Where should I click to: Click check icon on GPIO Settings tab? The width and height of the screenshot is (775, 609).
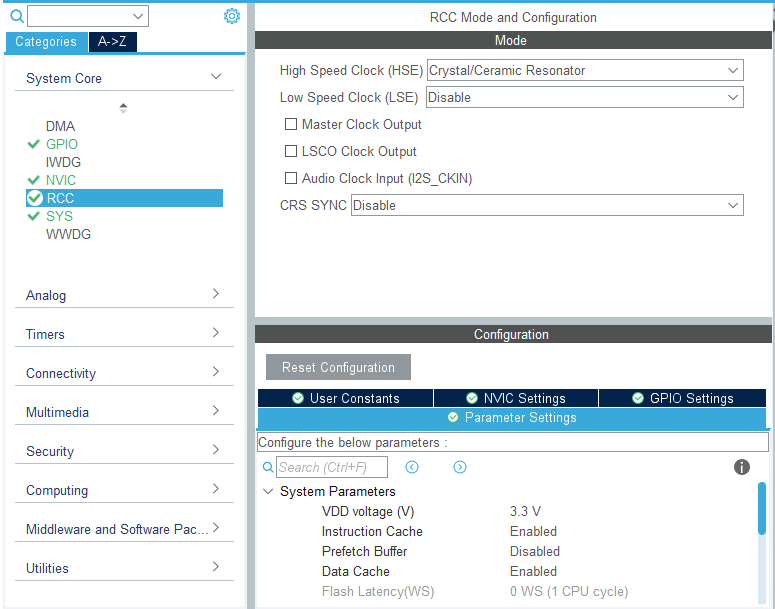click(x=638, y=398)
